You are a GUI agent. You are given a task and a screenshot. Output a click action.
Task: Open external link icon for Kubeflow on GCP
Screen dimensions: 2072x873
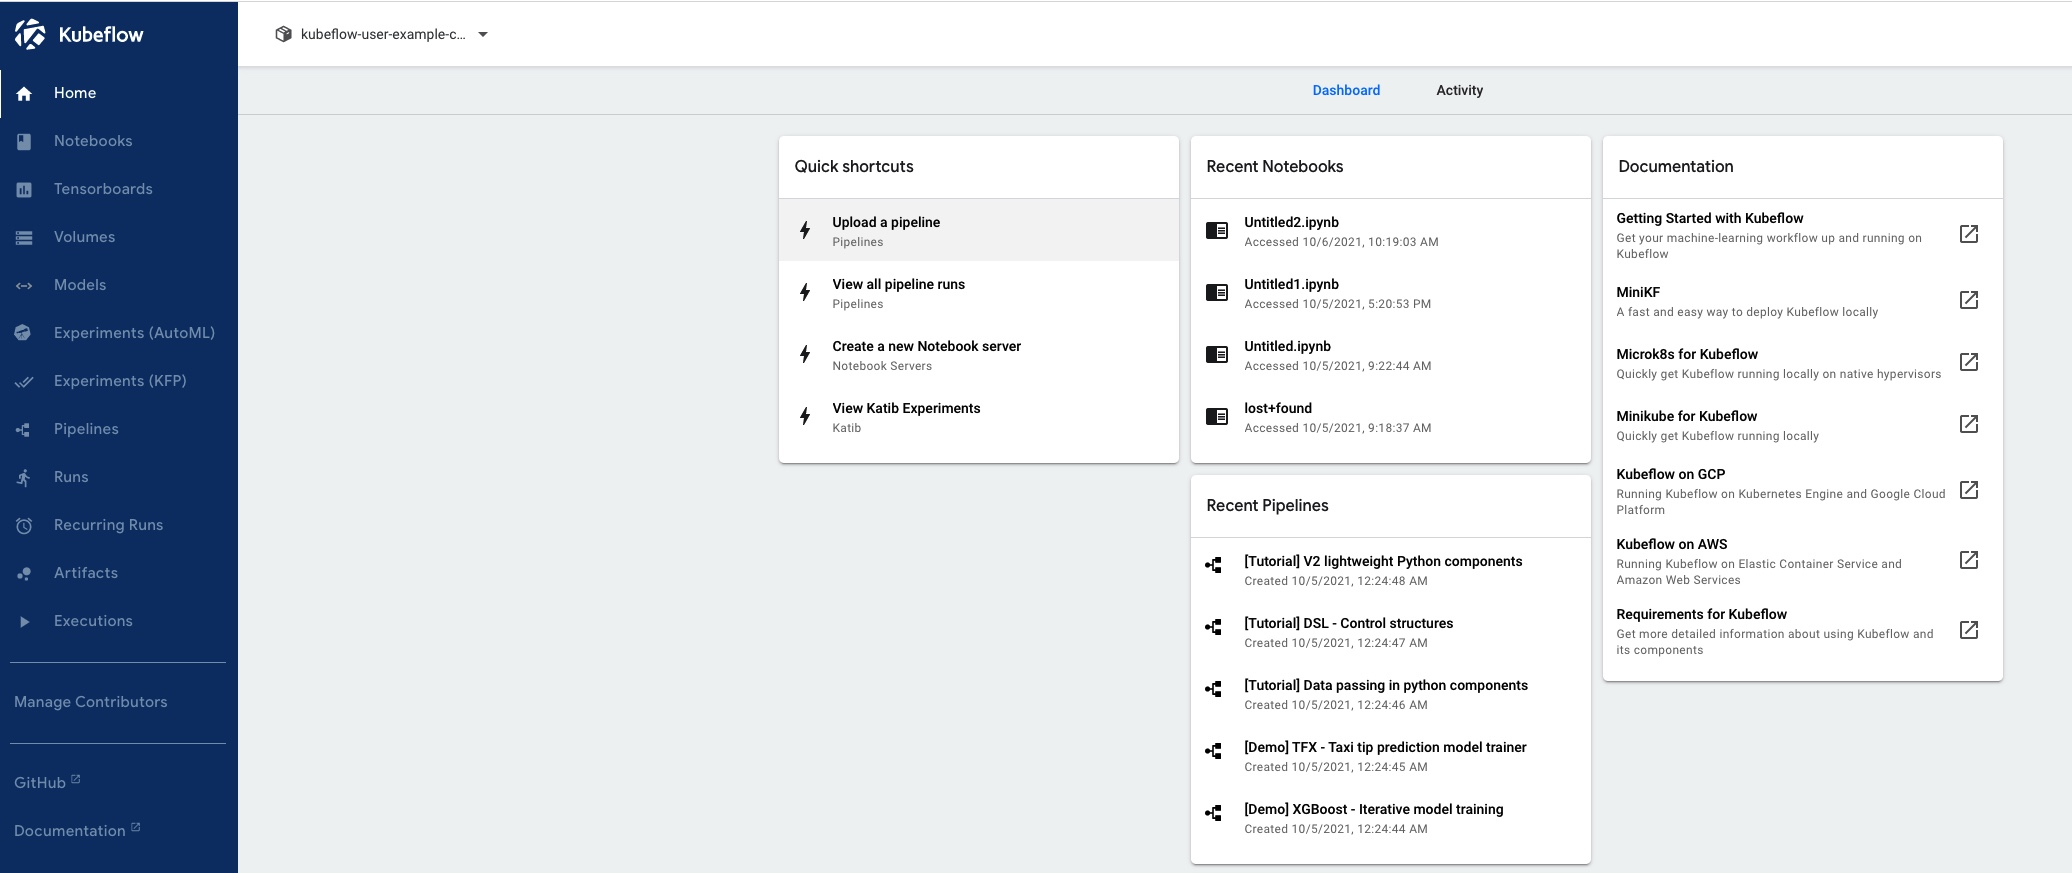pos(1969,490)
